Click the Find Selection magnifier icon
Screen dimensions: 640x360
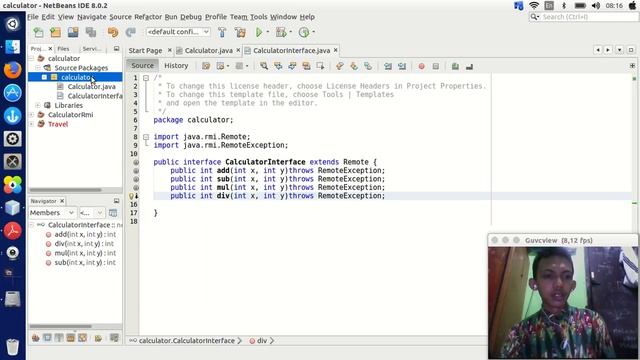coord(264,66)
